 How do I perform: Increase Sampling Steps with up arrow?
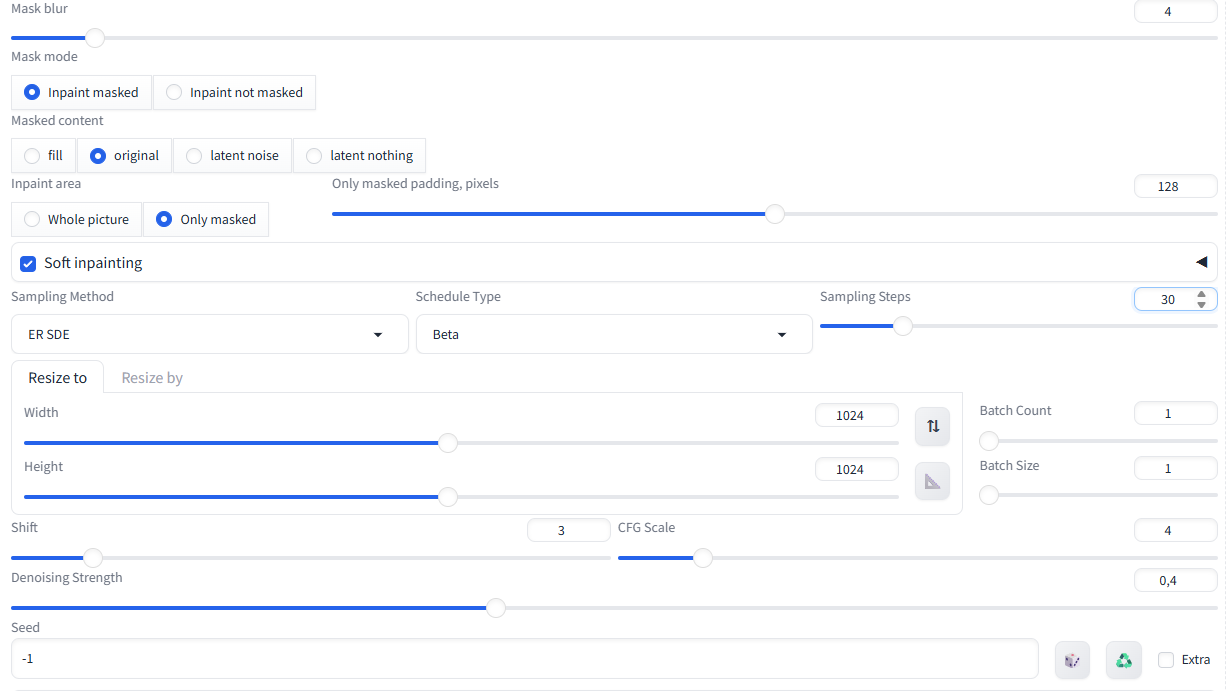click(x=1201, y=294)
